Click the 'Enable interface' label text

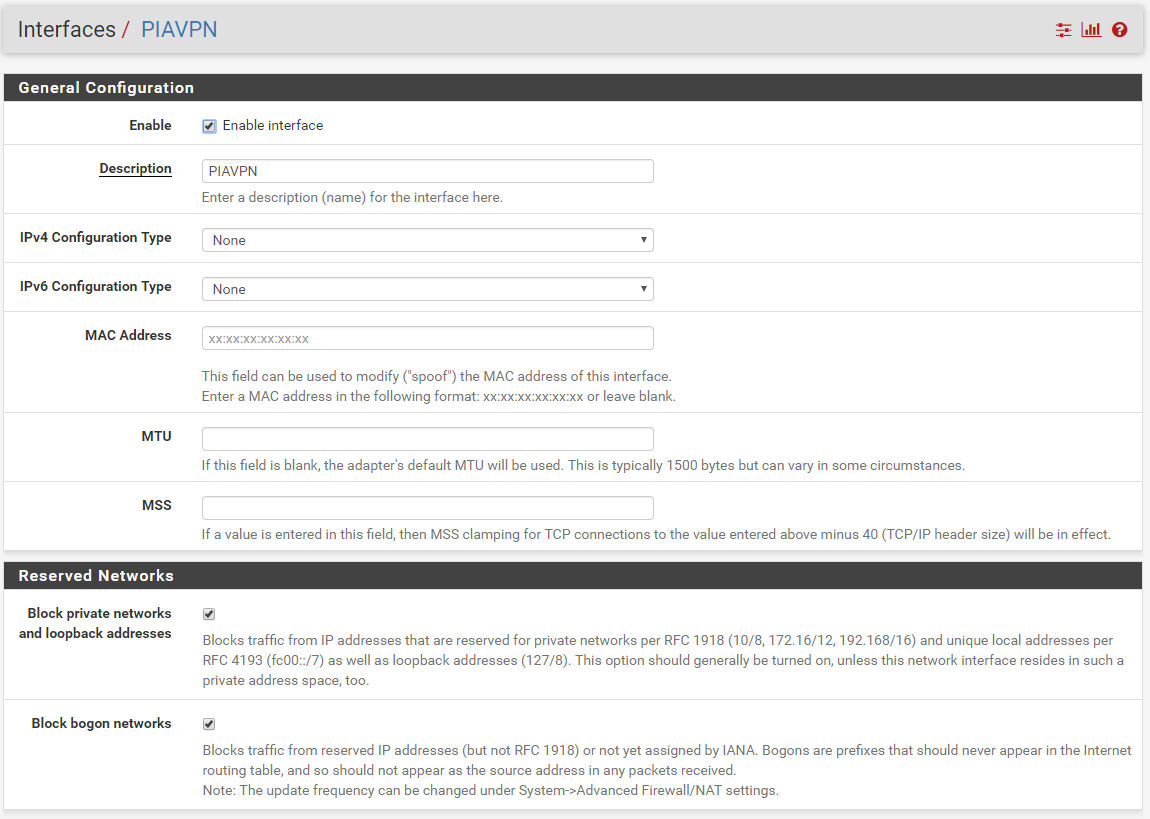[x=273, y=125]
